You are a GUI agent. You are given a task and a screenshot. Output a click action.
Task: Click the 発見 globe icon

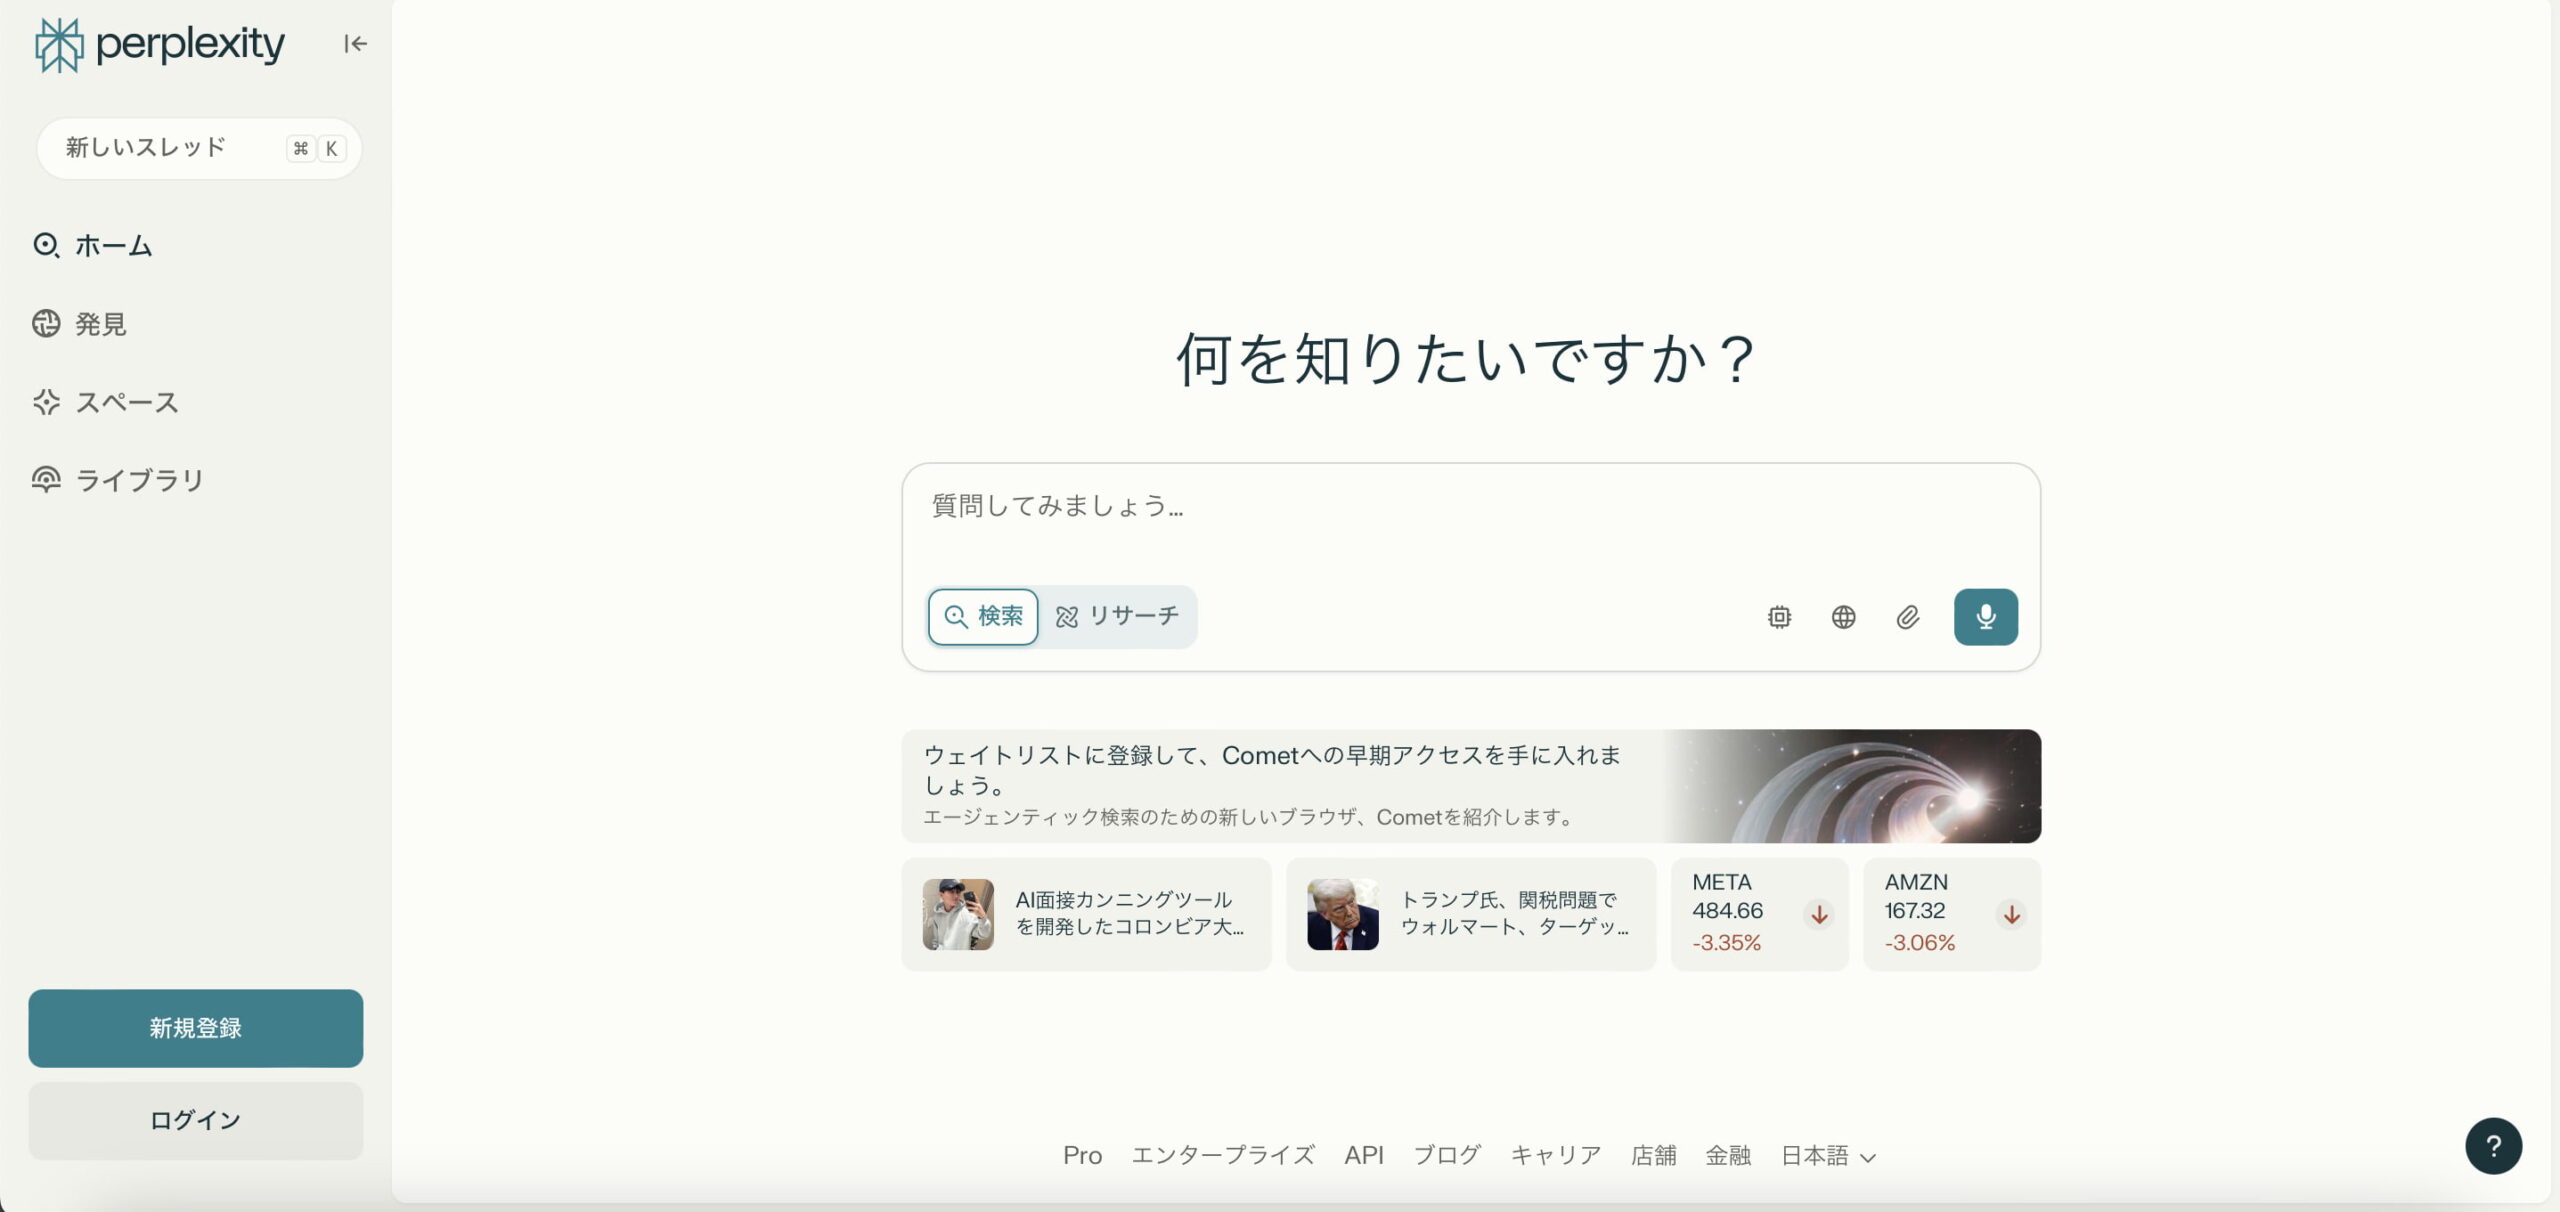46,323
